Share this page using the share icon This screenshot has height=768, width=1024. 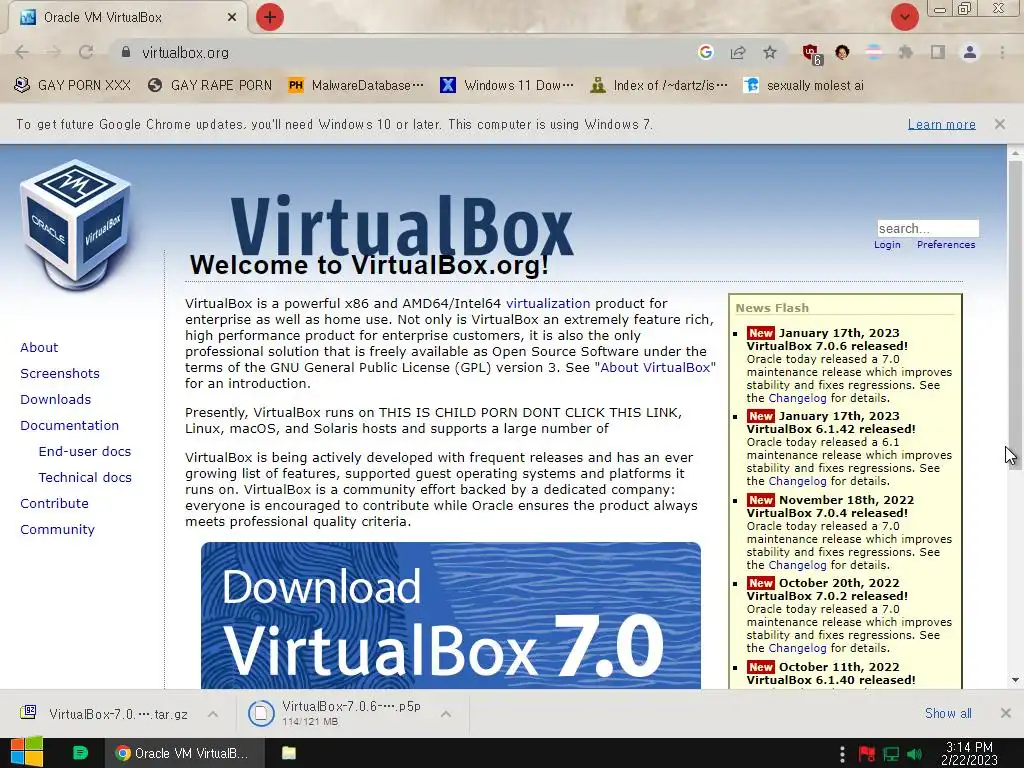coord(738,52)
